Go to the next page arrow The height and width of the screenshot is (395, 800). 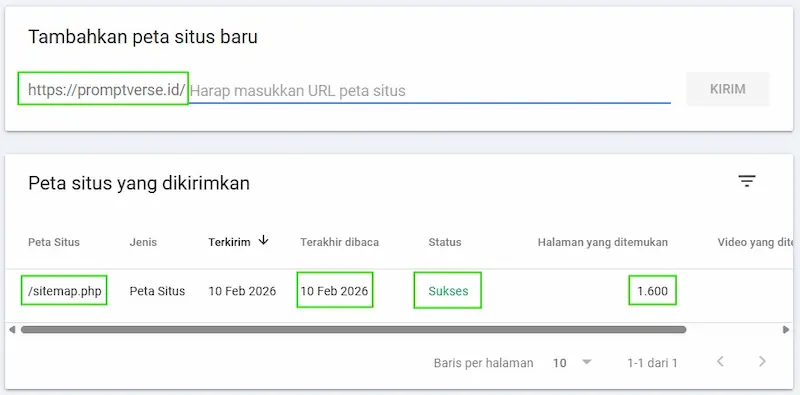click(x=762, y=362)
